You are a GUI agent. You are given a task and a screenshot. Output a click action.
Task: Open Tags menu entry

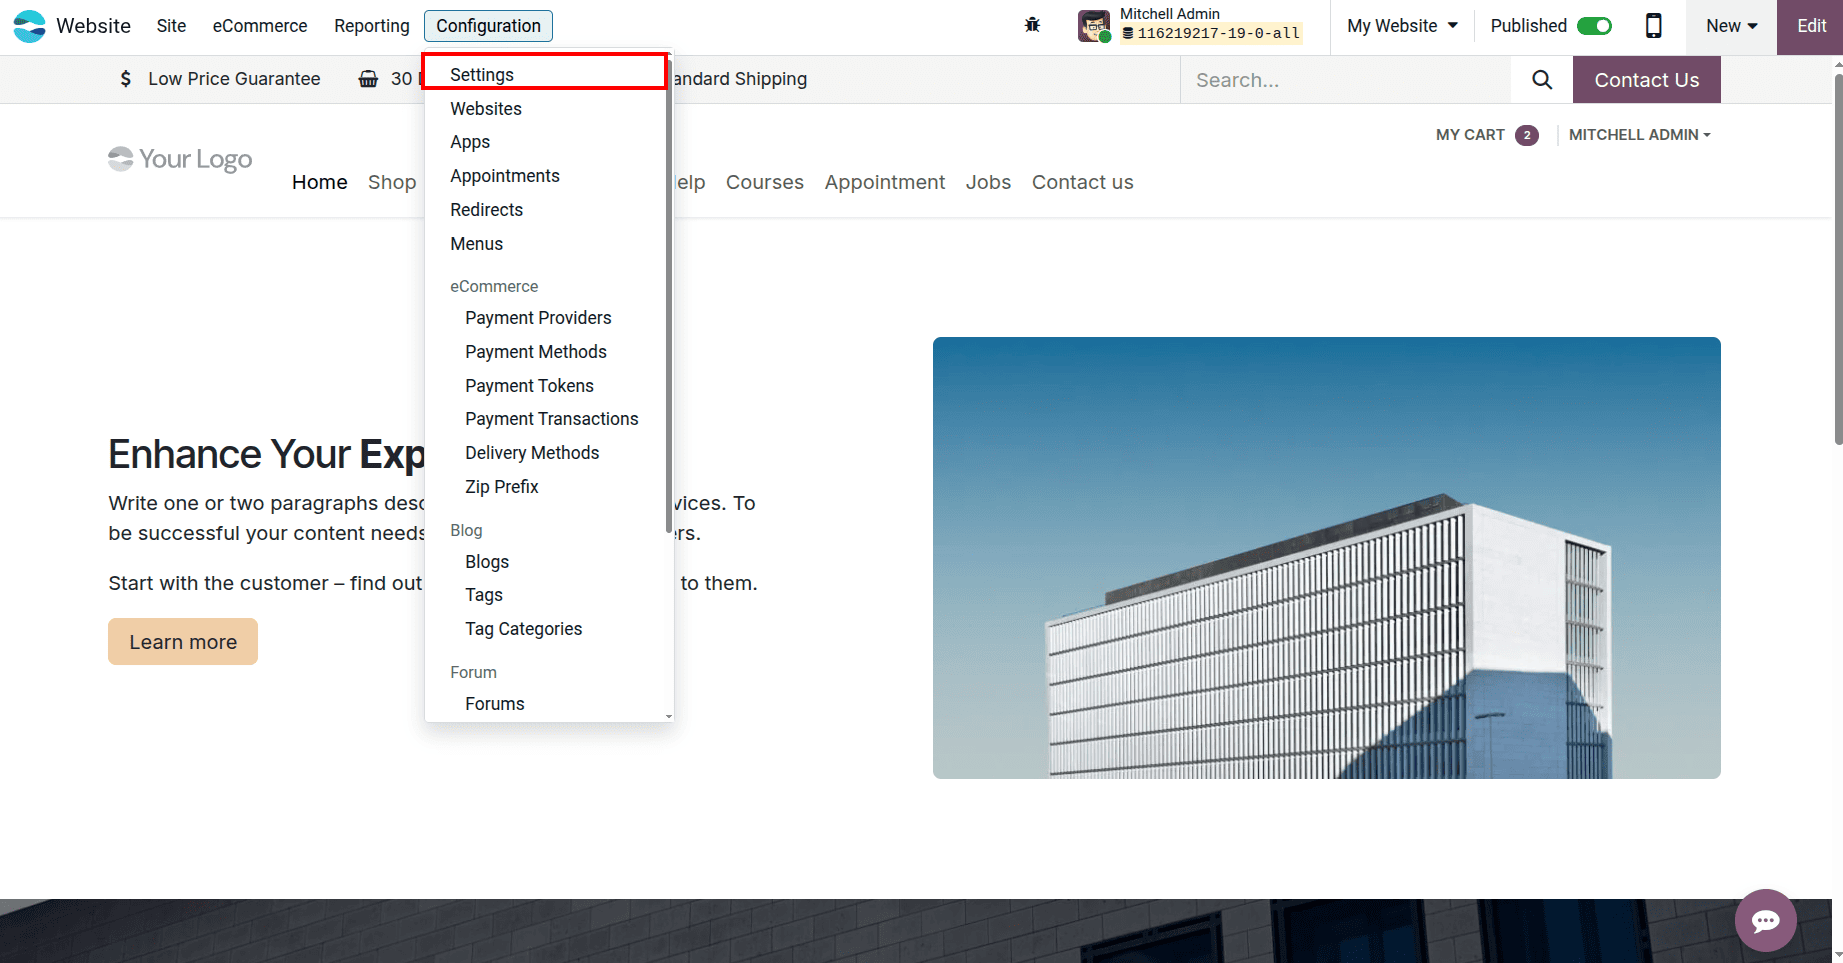pyautogui.click(x=545, y=595)
